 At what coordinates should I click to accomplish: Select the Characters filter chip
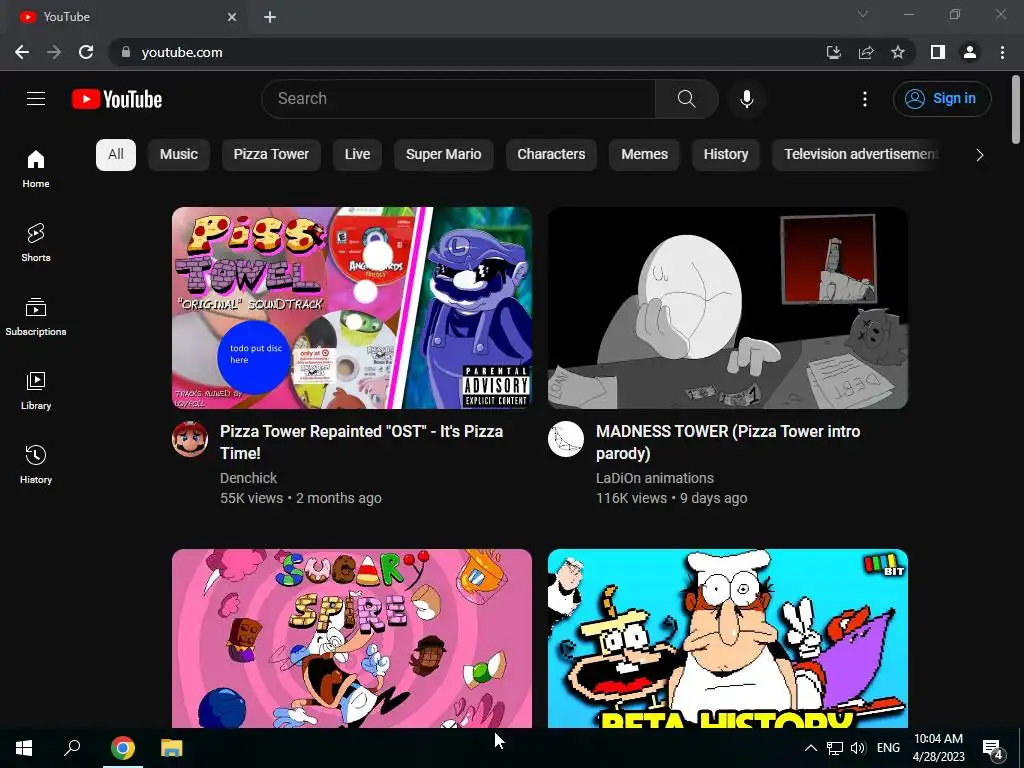click(551, 155)
